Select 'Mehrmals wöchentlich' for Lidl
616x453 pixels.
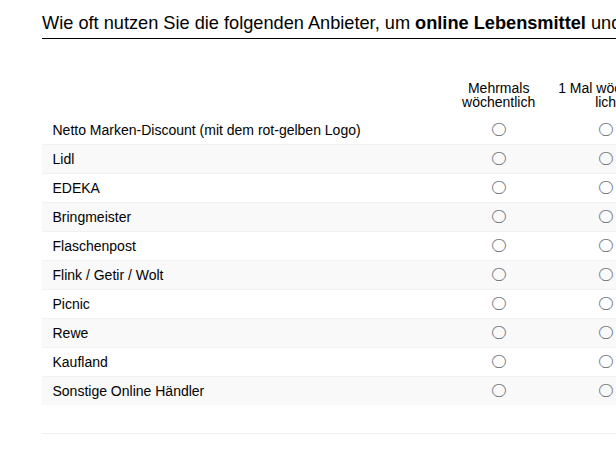tap(499, 159)
